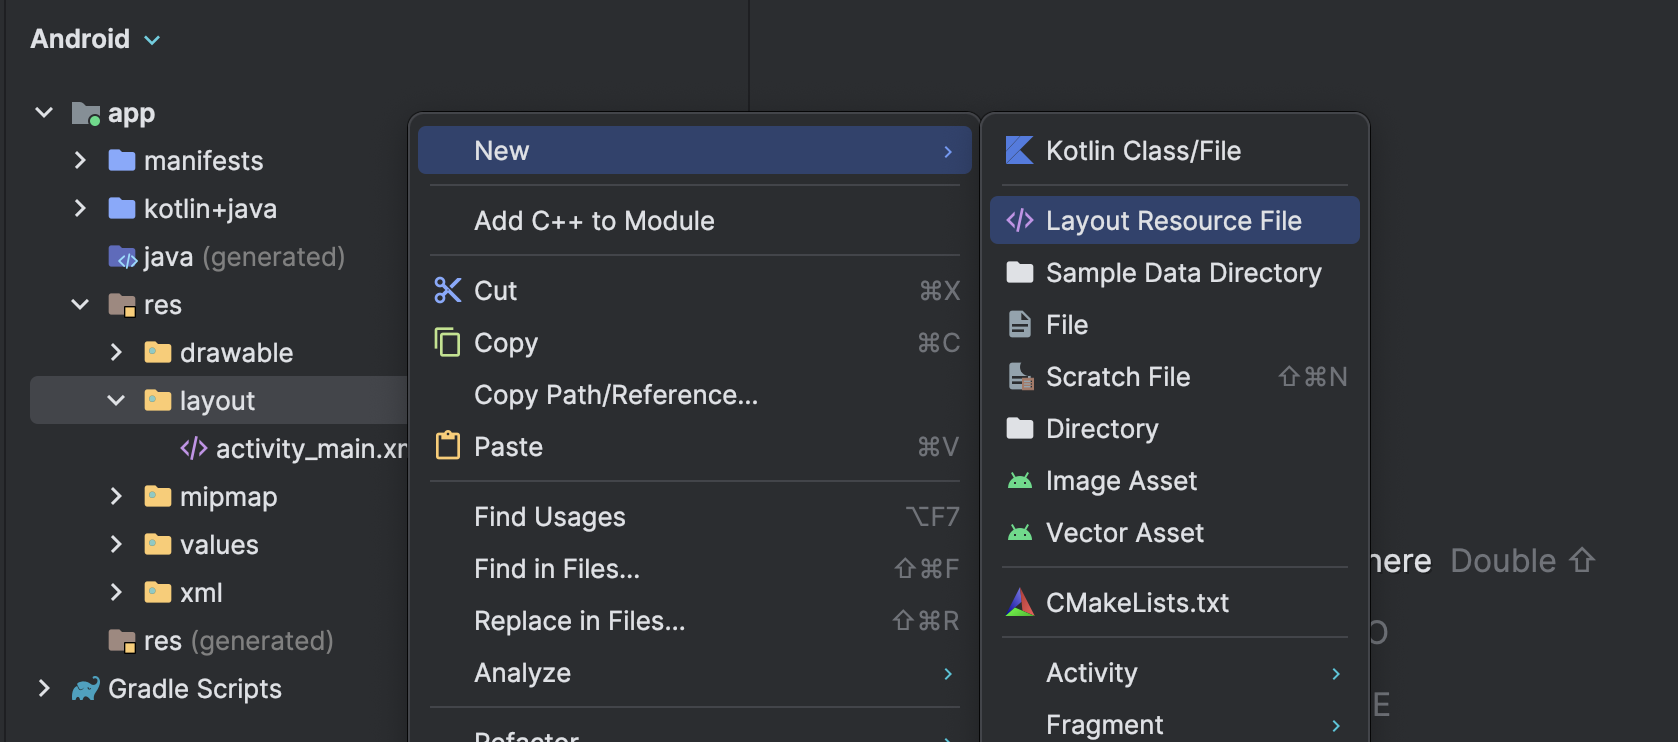Viewport: 1678px width, 742px height.
Task: Collapse the layout folder
Action: click(x=116, y=400)
